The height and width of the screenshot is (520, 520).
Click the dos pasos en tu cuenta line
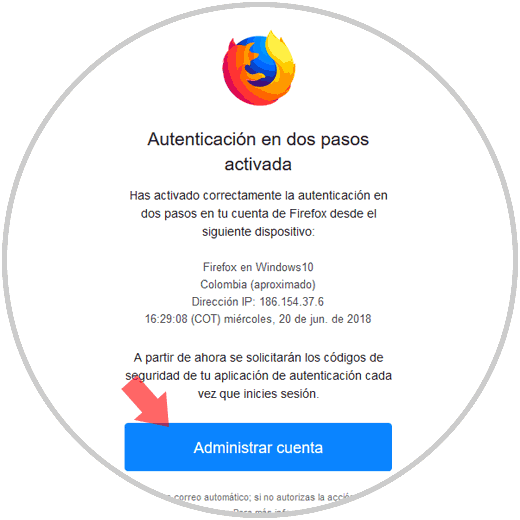[258, 214]
